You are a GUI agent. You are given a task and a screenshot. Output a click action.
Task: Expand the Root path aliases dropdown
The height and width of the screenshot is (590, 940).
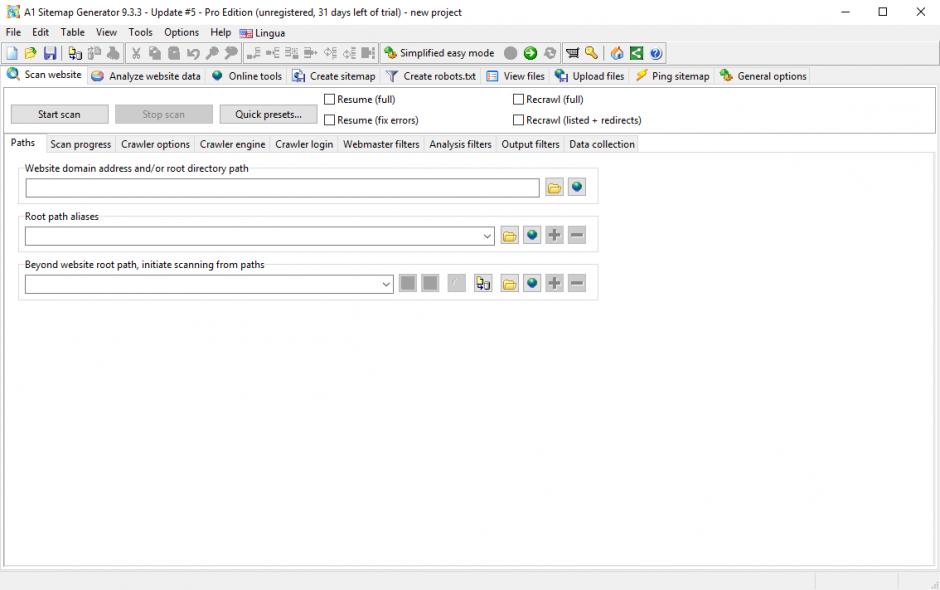[x=487, y=236]
